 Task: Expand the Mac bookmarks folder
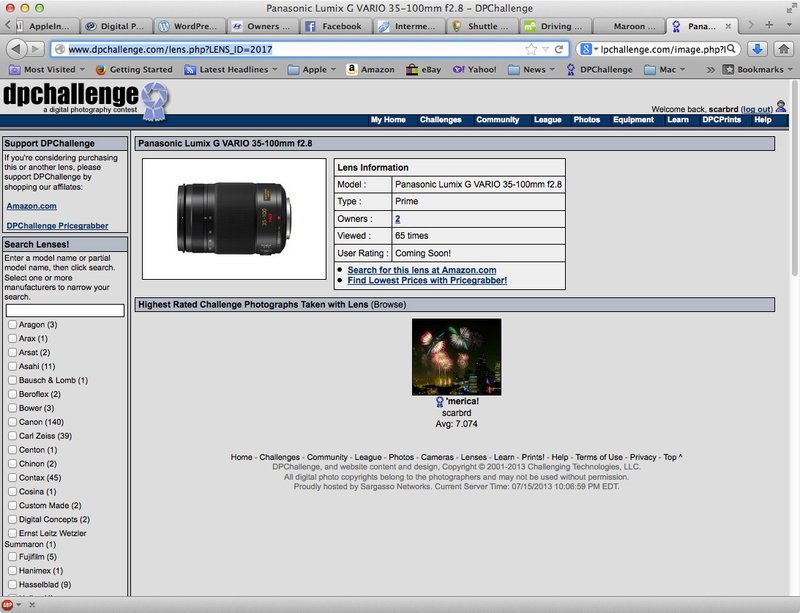pos(664,69)
